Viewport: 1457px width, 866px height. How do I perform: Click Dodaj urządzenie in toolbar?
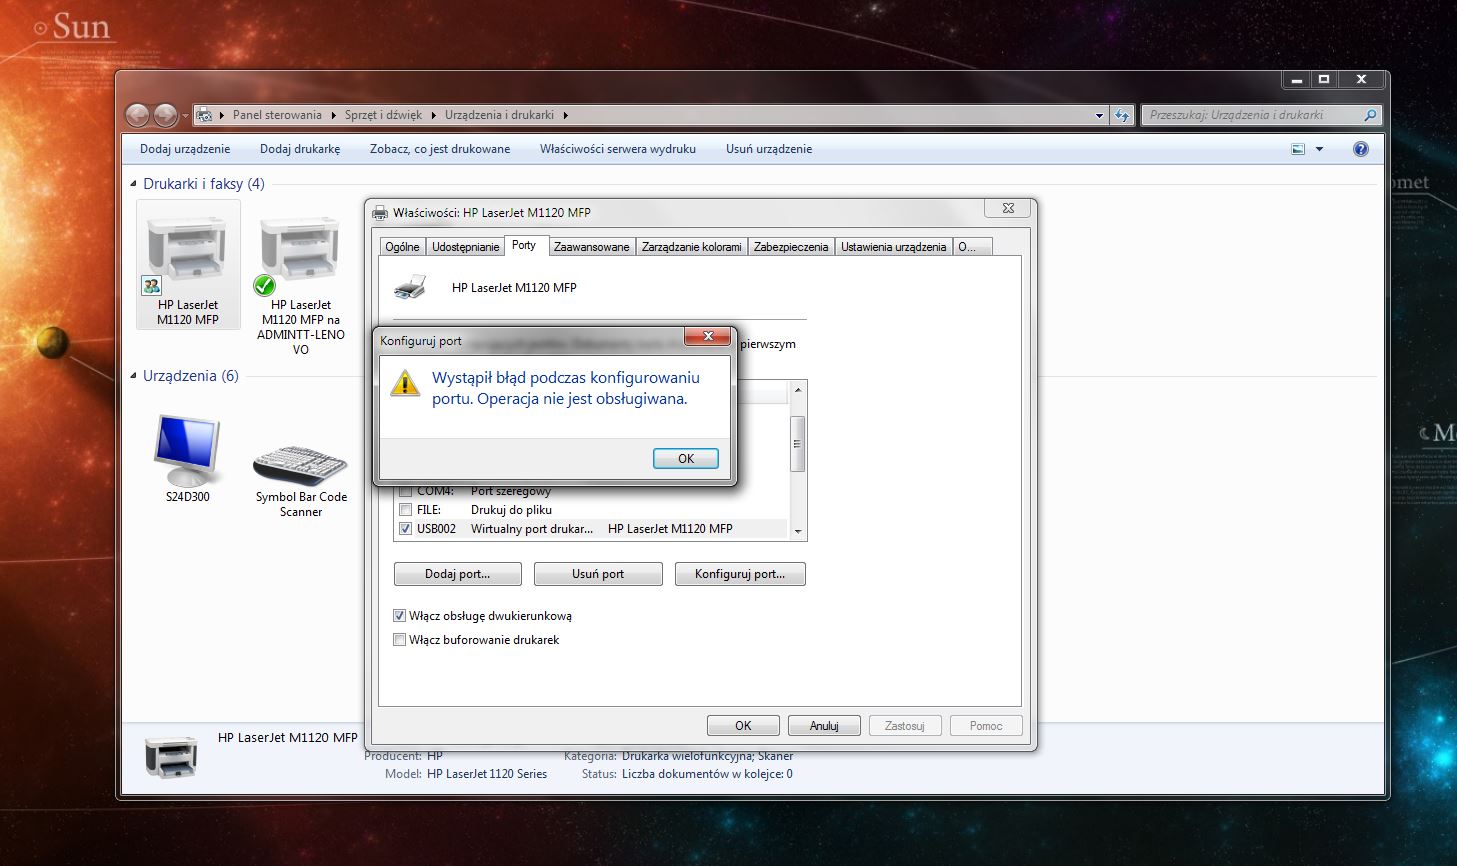click(x=185, y=149)
